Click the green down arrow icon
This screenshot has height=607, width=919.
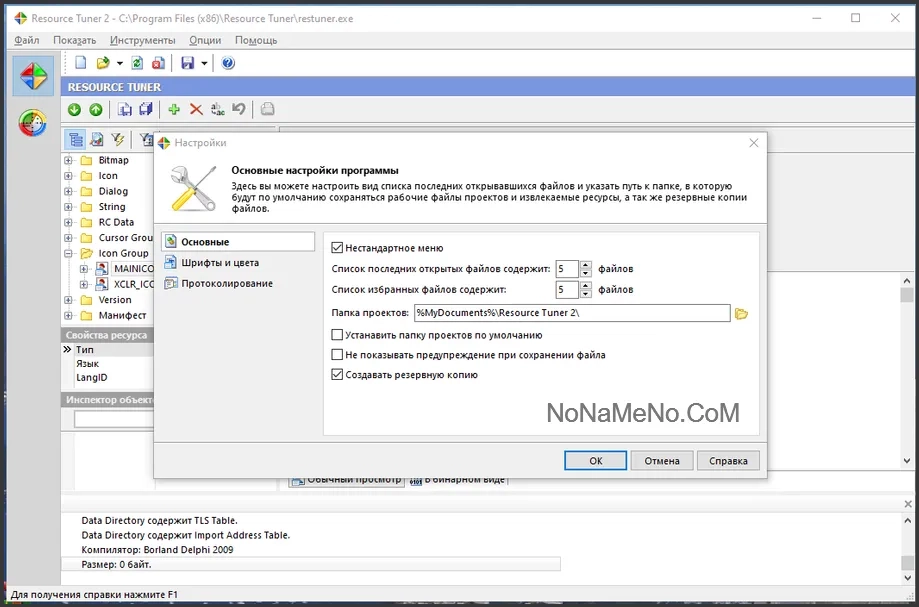74,110
